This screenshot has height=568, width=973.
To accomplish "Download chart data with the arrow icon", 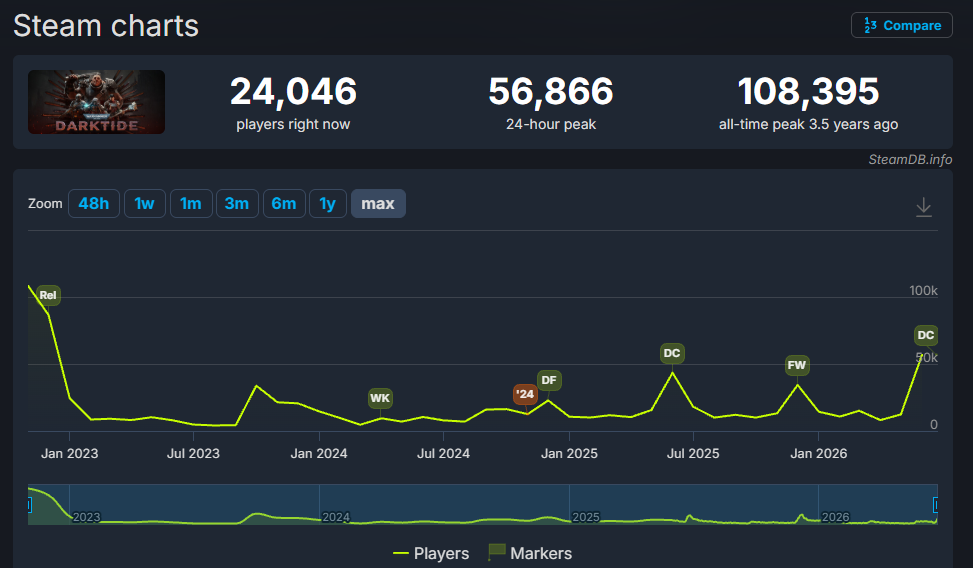I will (923, 207).
